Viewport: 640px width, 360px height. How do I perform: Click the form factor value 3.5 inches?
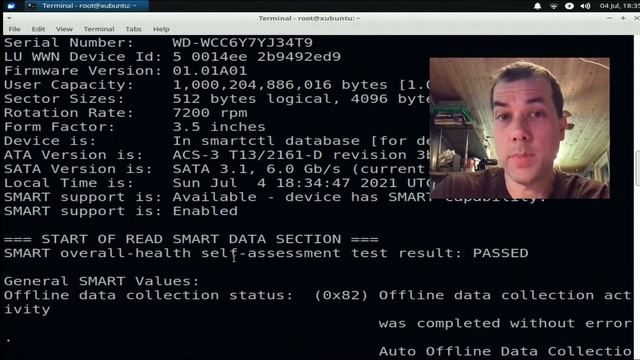pos(219,127)
